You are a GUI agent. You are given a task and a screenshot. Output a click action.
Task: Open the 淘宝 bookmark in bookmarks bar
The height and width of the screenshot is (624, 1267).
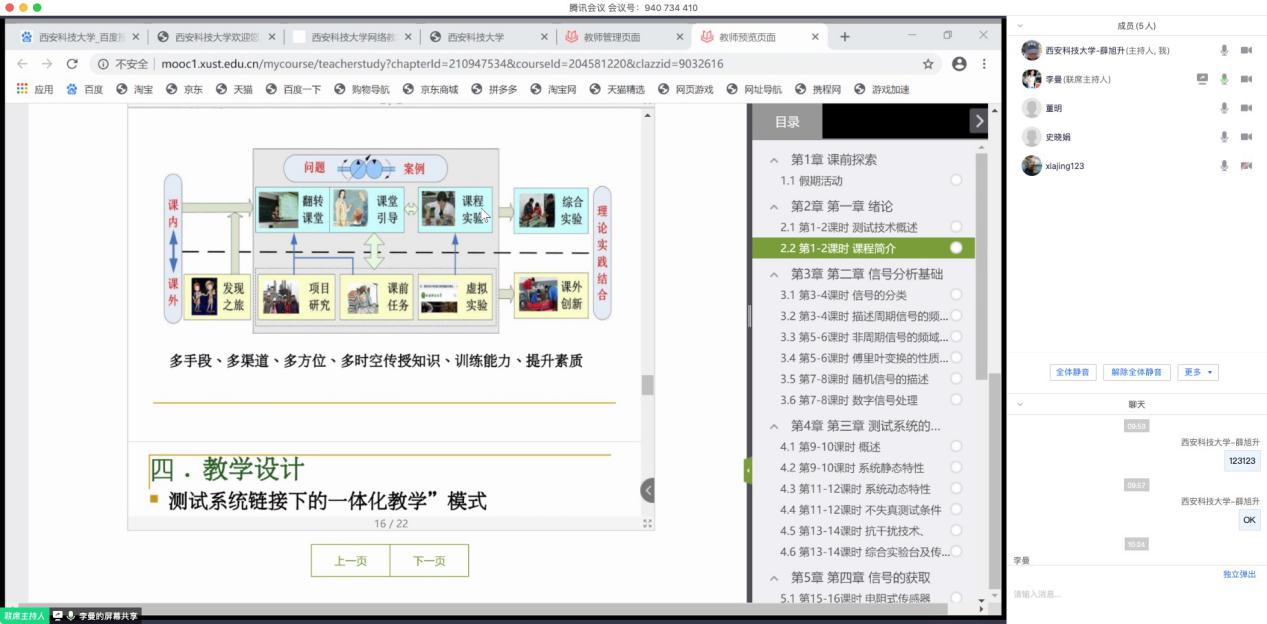point(135,89)
